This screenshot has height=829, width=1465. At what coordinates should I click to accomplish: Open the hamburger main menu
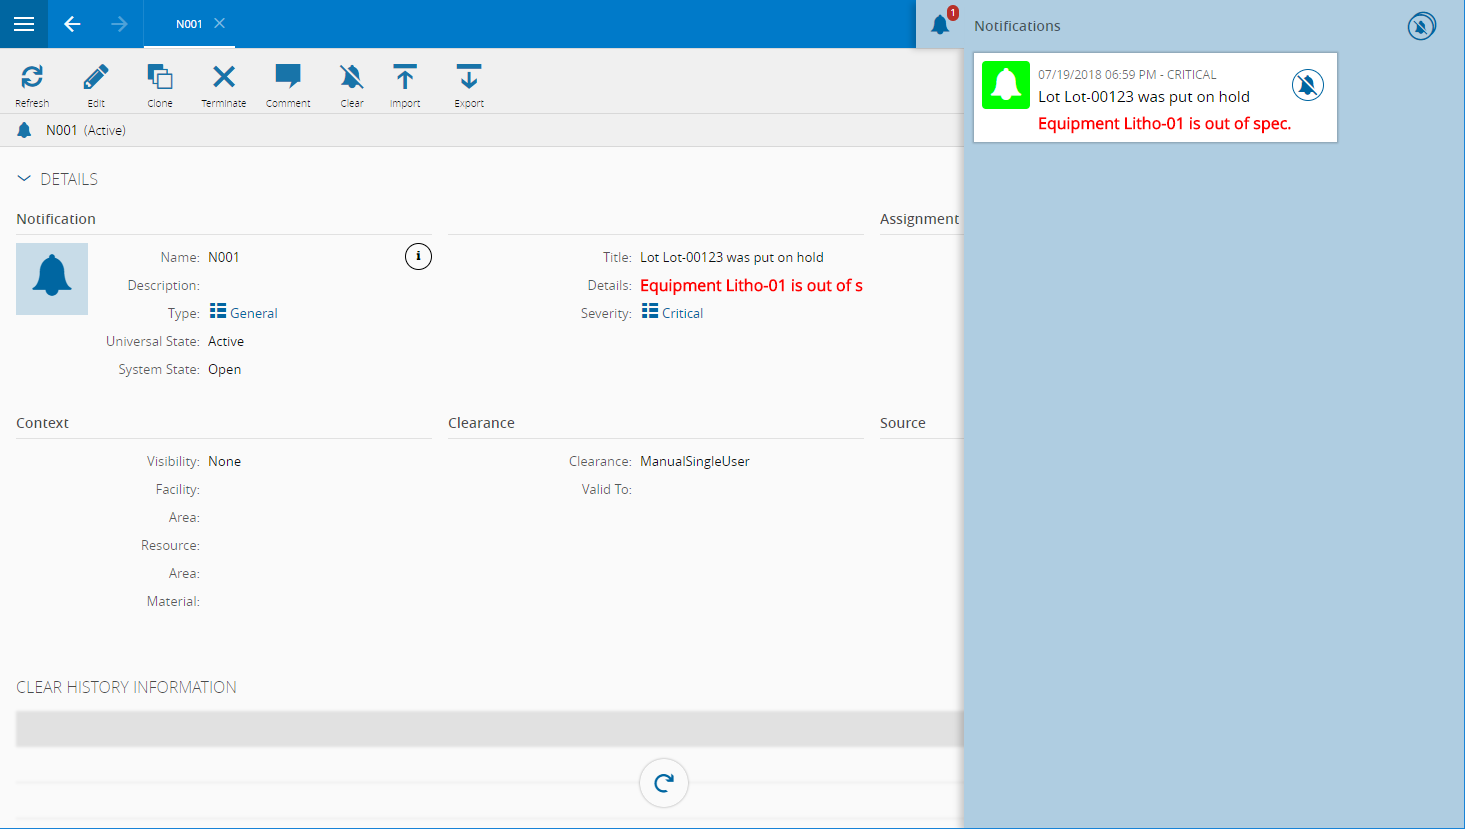pos(24,24)
